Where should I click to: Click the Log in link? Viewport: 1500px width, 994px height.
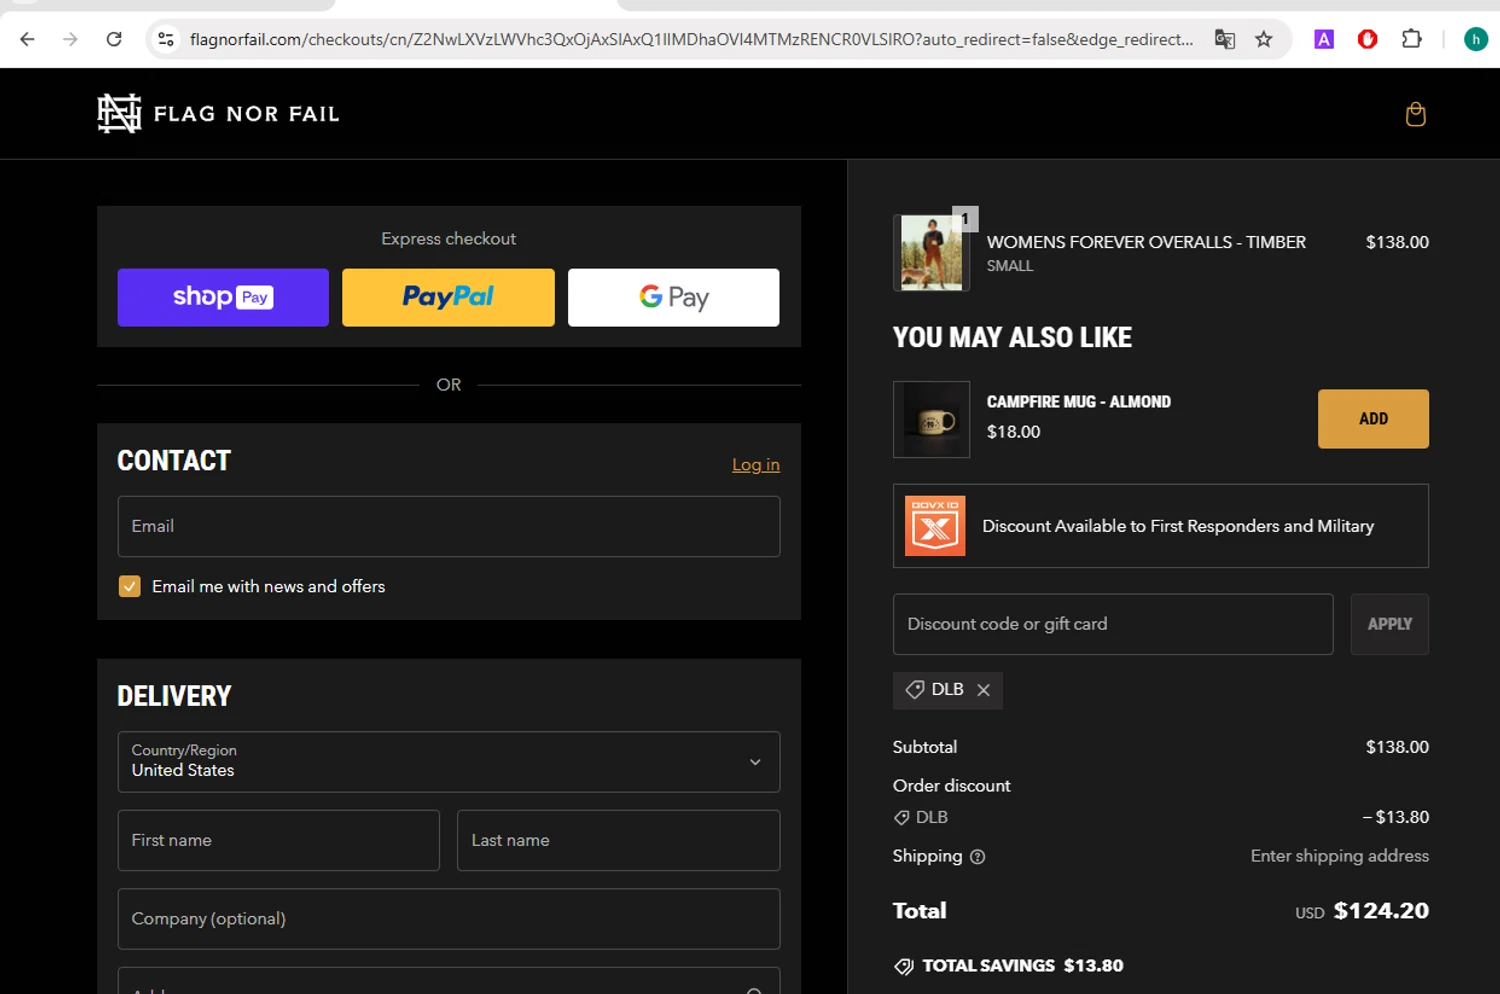click(756, 465)
